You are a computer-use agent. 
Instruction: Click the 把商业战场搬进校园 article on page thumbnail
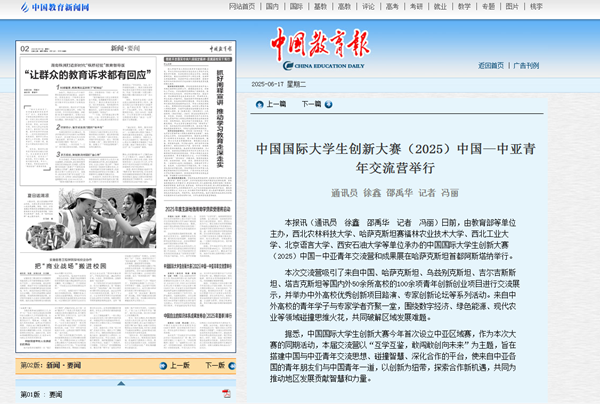point(70,266)
